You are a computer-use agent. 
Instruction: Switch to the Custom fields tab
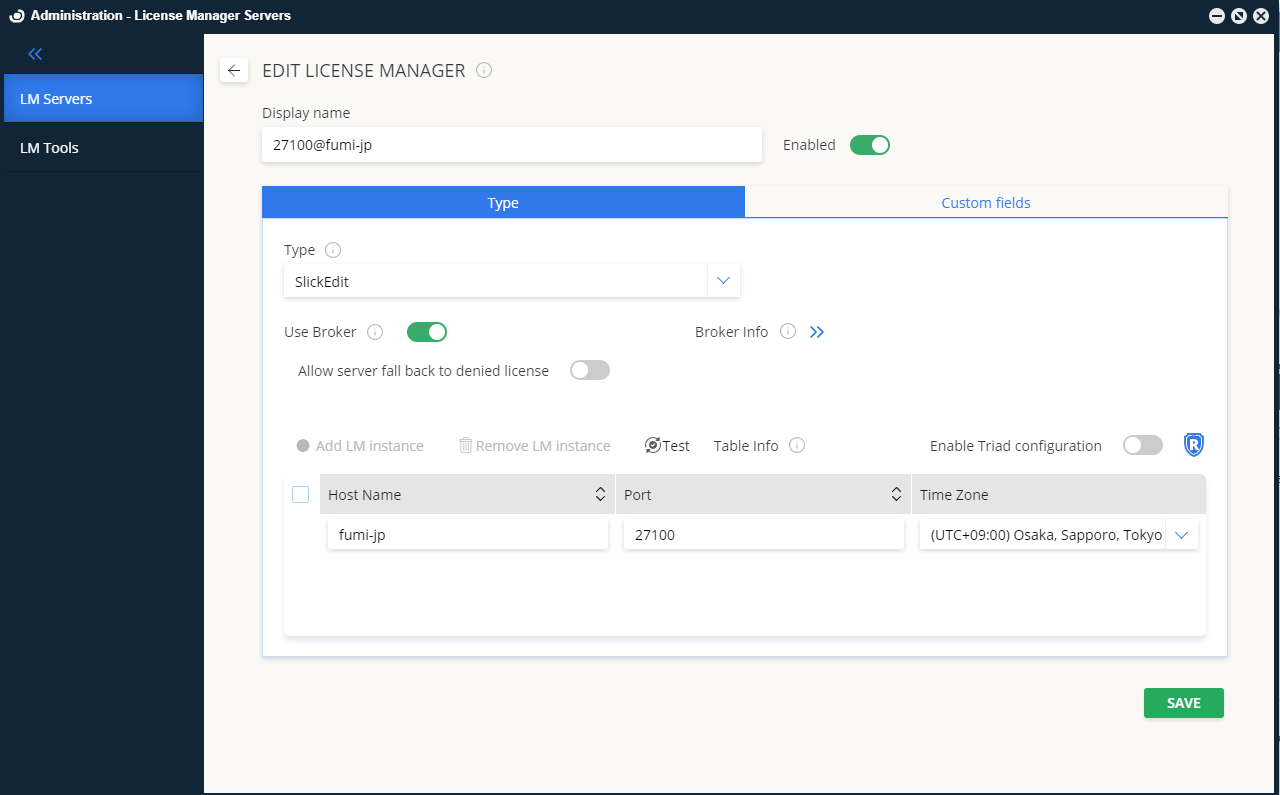coord(985,202)
